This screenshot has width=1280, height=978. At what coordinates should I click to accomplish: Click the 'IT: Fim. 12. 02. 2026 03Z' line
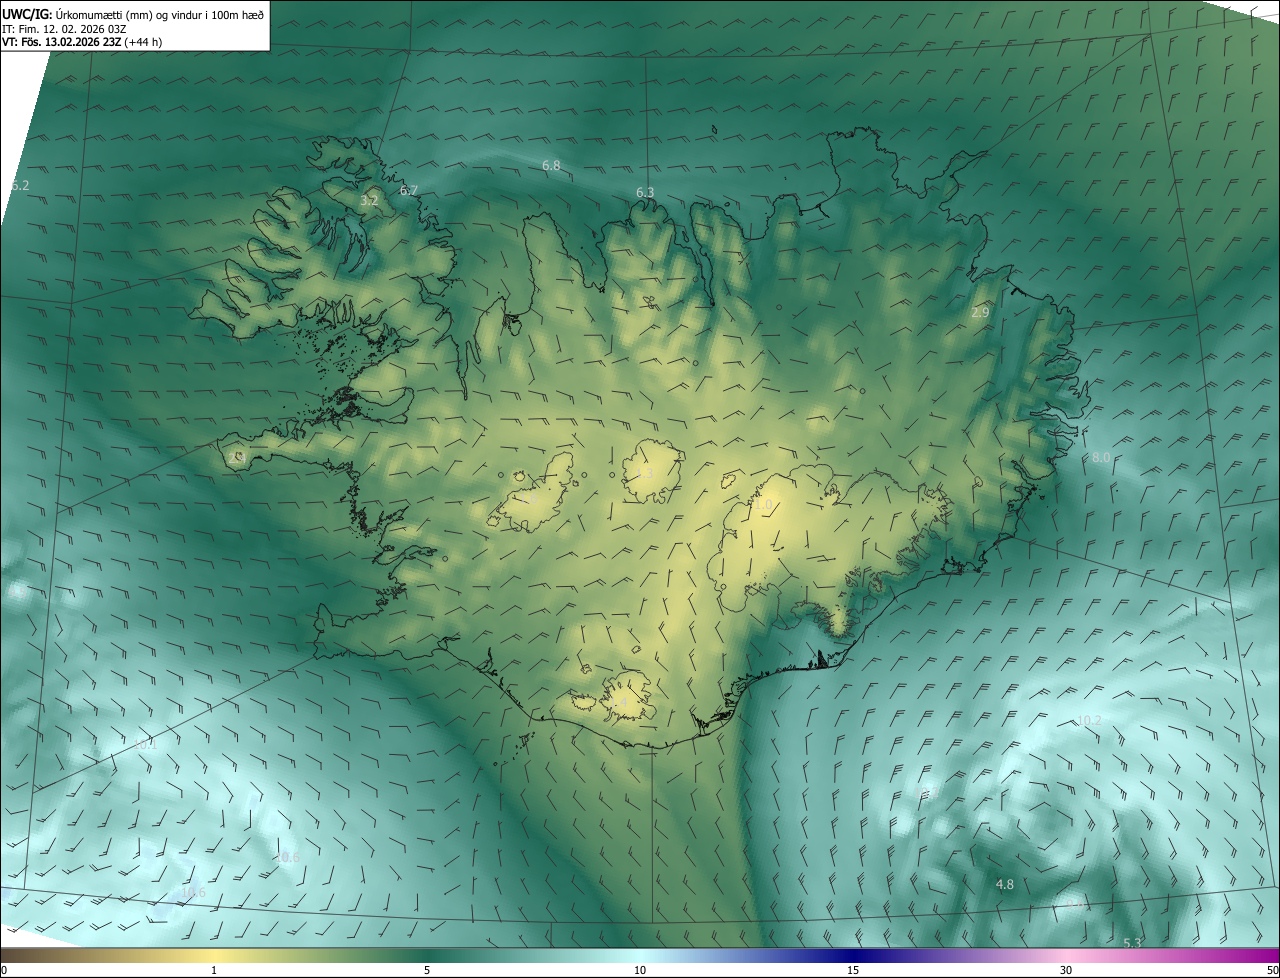(66, 28)
